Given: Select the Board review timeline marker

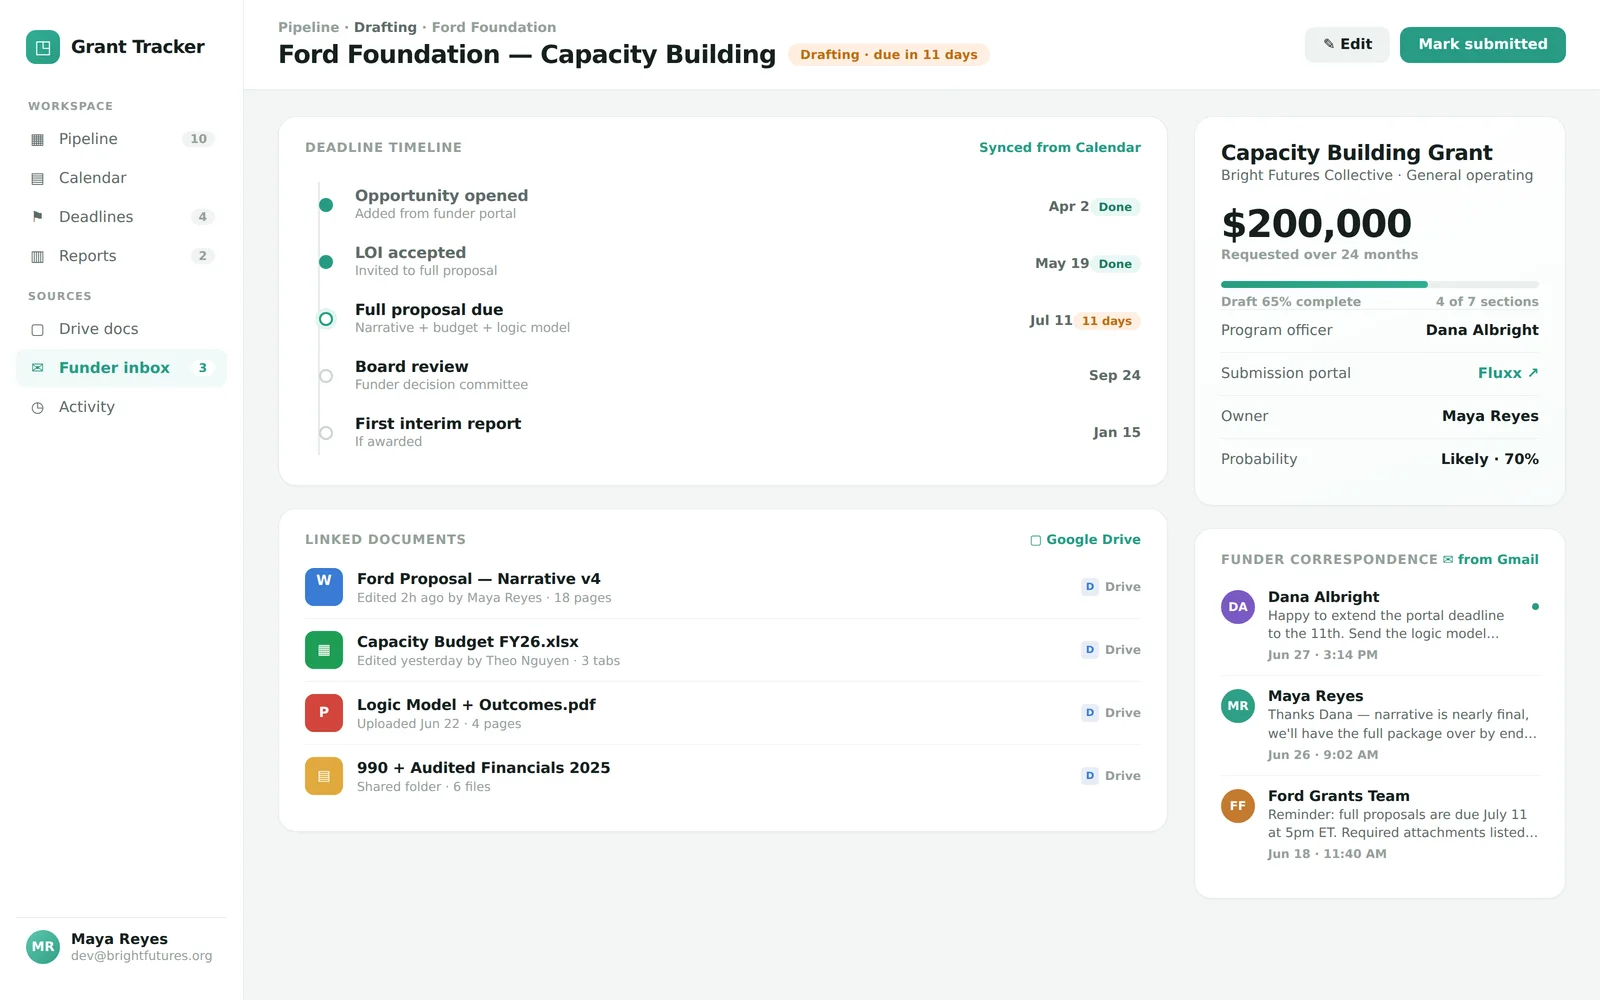Looking at the screenshot, I should 326,376.
